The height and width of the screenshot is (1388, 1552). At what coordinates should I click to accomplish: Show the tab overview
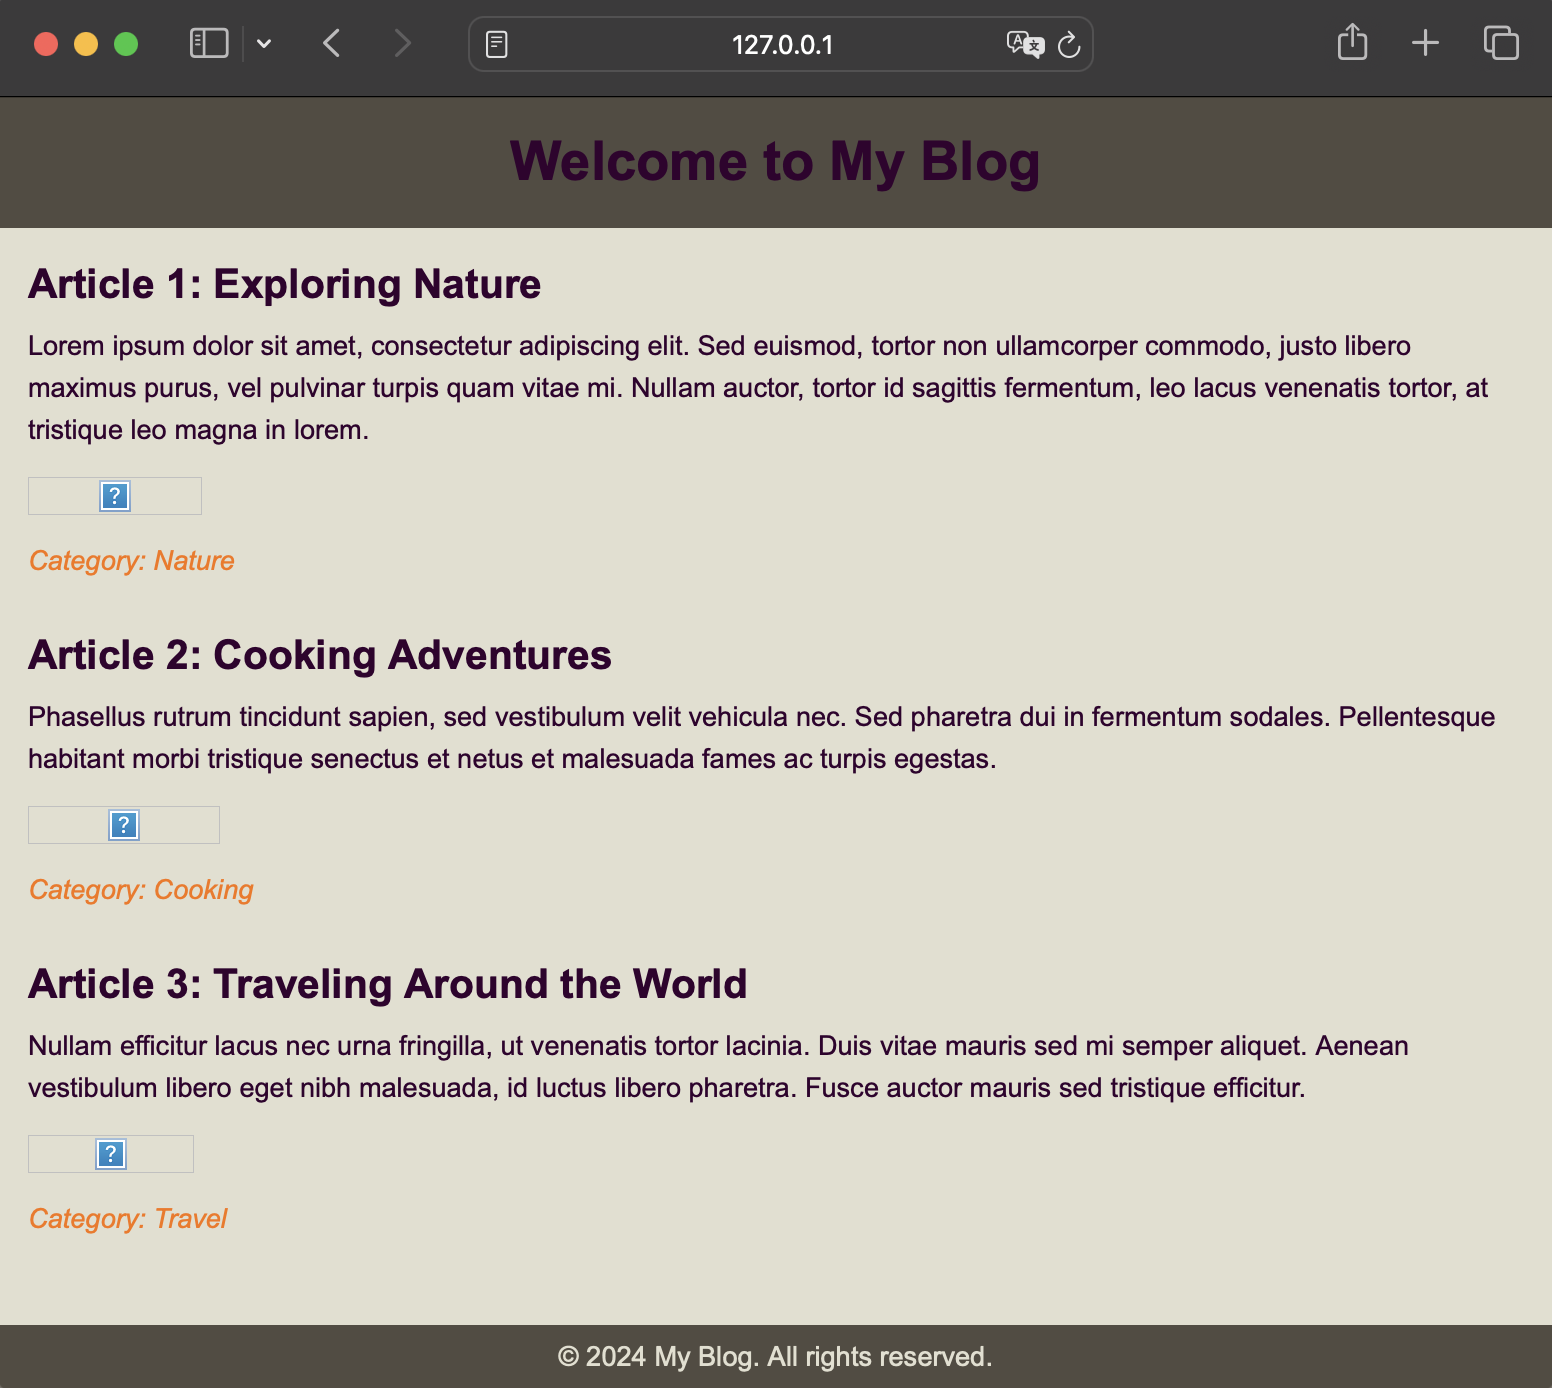pos(1501,43)
